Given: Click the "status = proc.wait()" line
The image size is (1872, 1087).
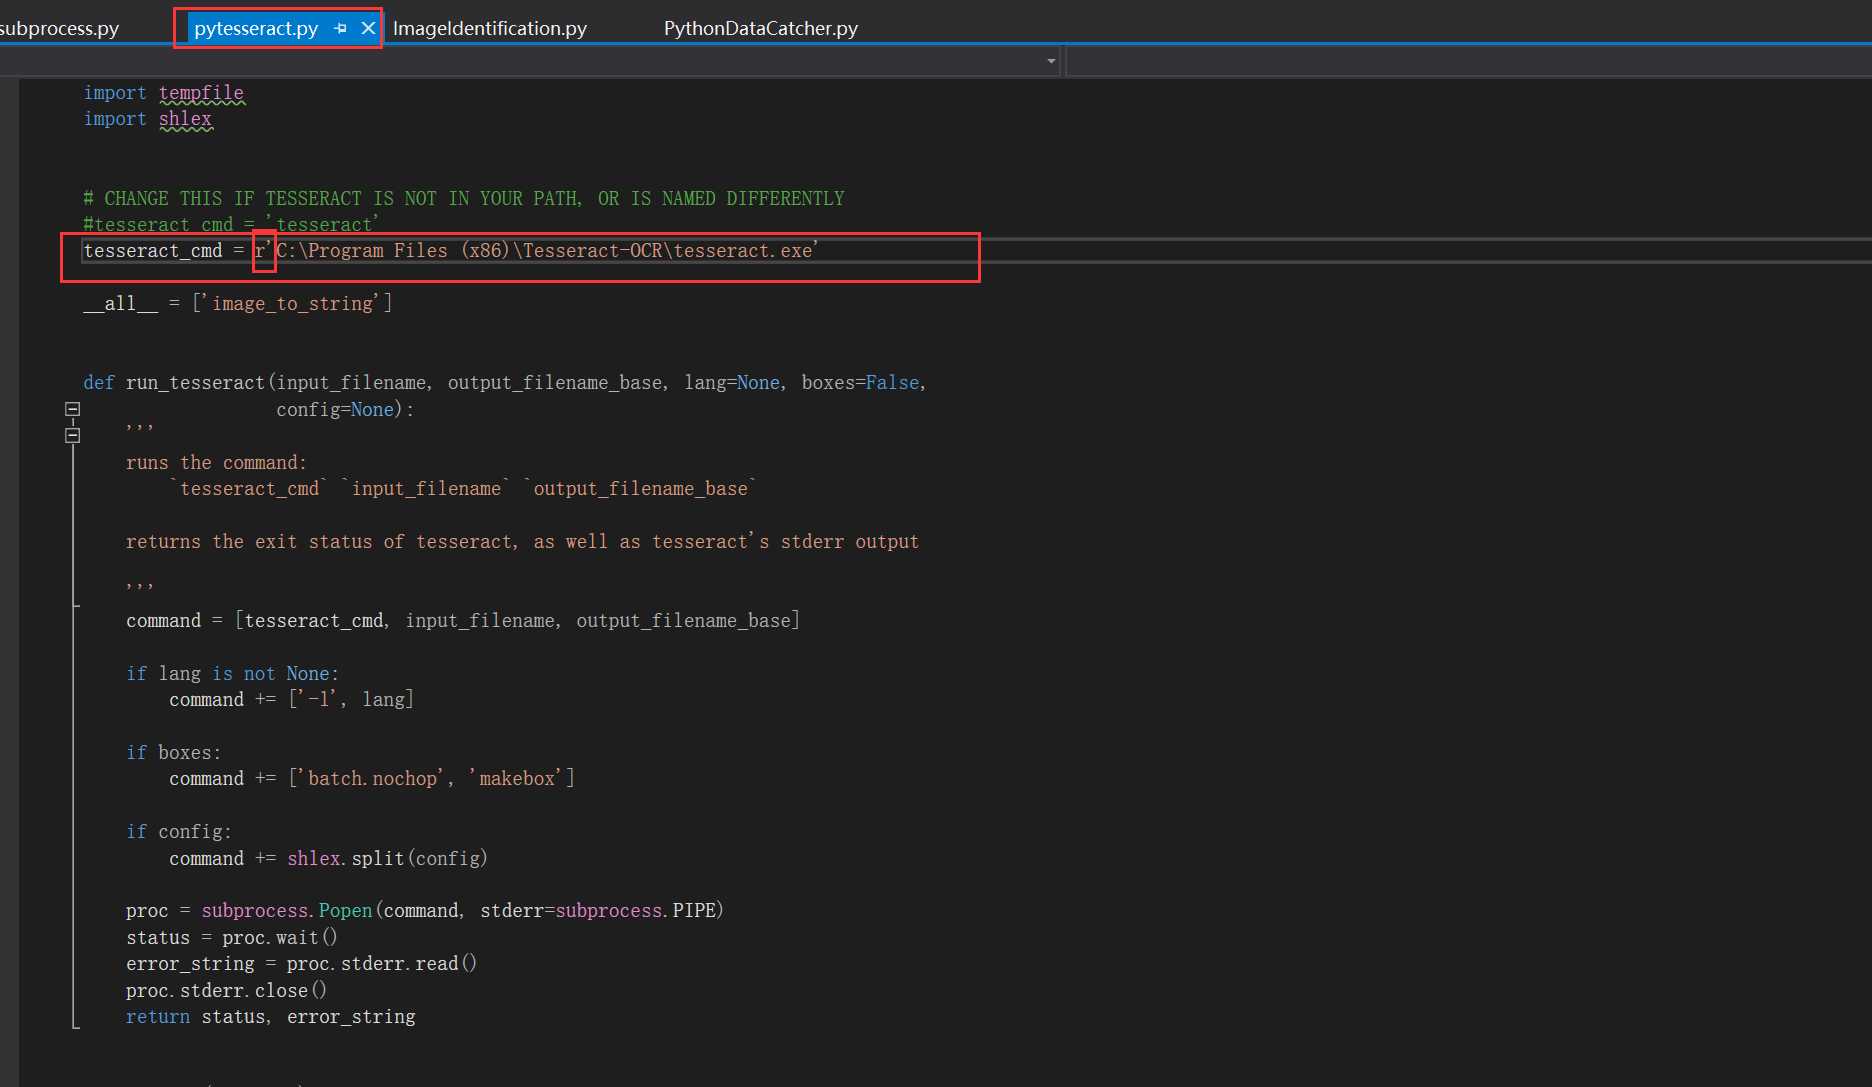Looking at the screenshot, I should (x=232, y=937).
